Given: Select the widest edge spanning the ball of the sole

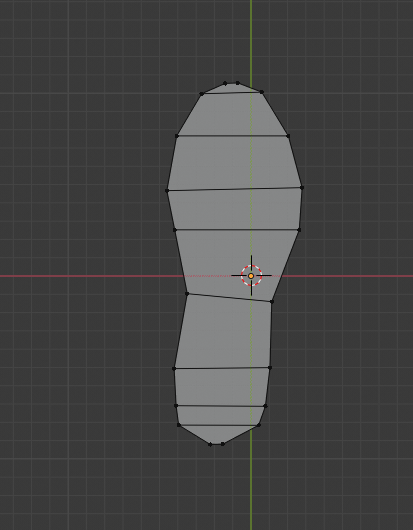Looking at the screenshot, I should (x=234, y=189).
